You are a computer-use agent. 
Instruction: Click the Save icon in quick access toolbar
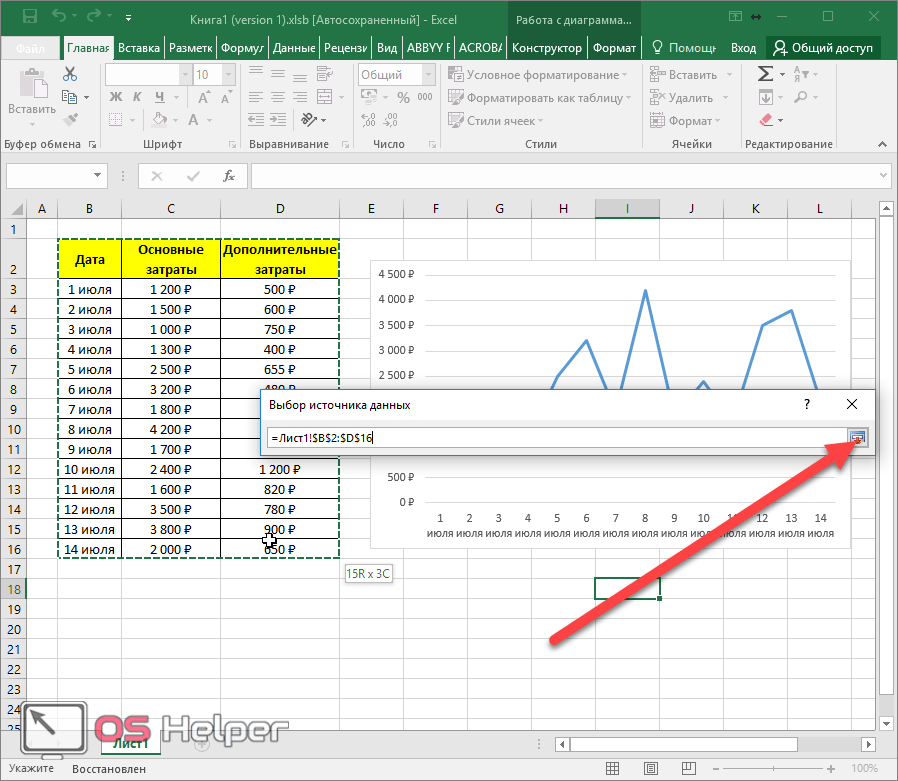29,18
